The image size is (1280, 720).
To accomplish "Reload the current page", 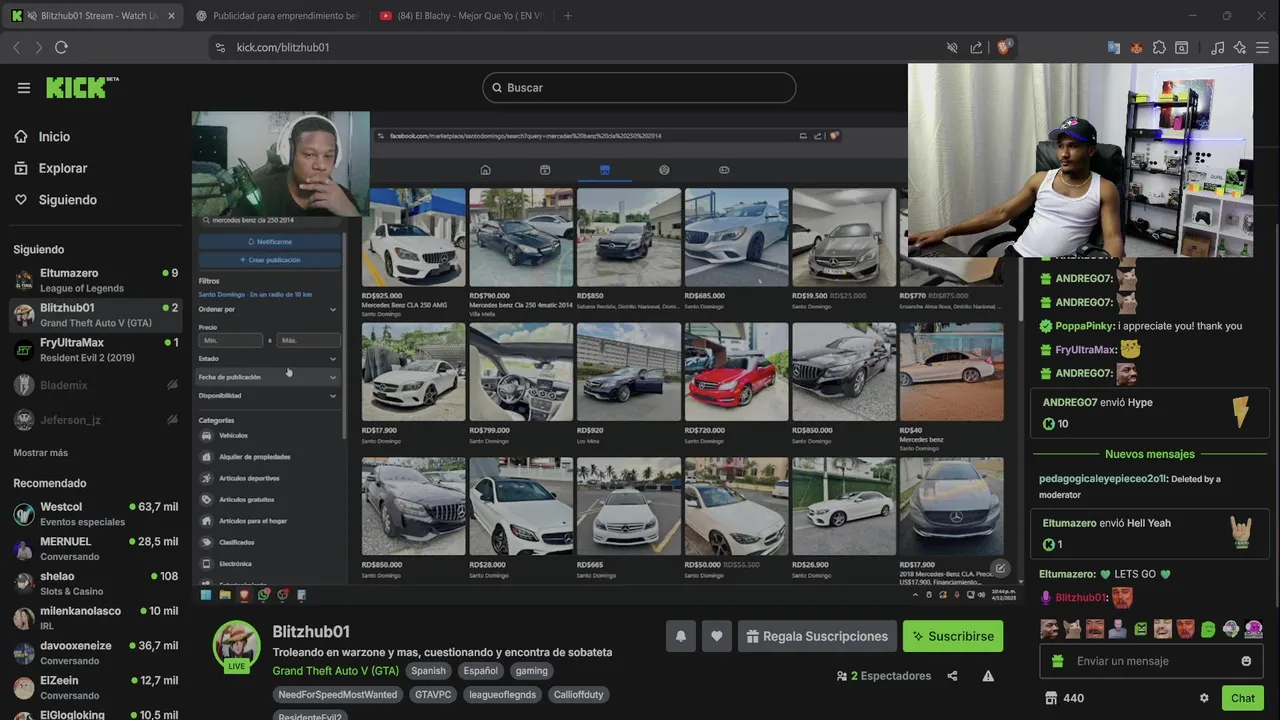I will pyautogui.click(x=61, y=47).
